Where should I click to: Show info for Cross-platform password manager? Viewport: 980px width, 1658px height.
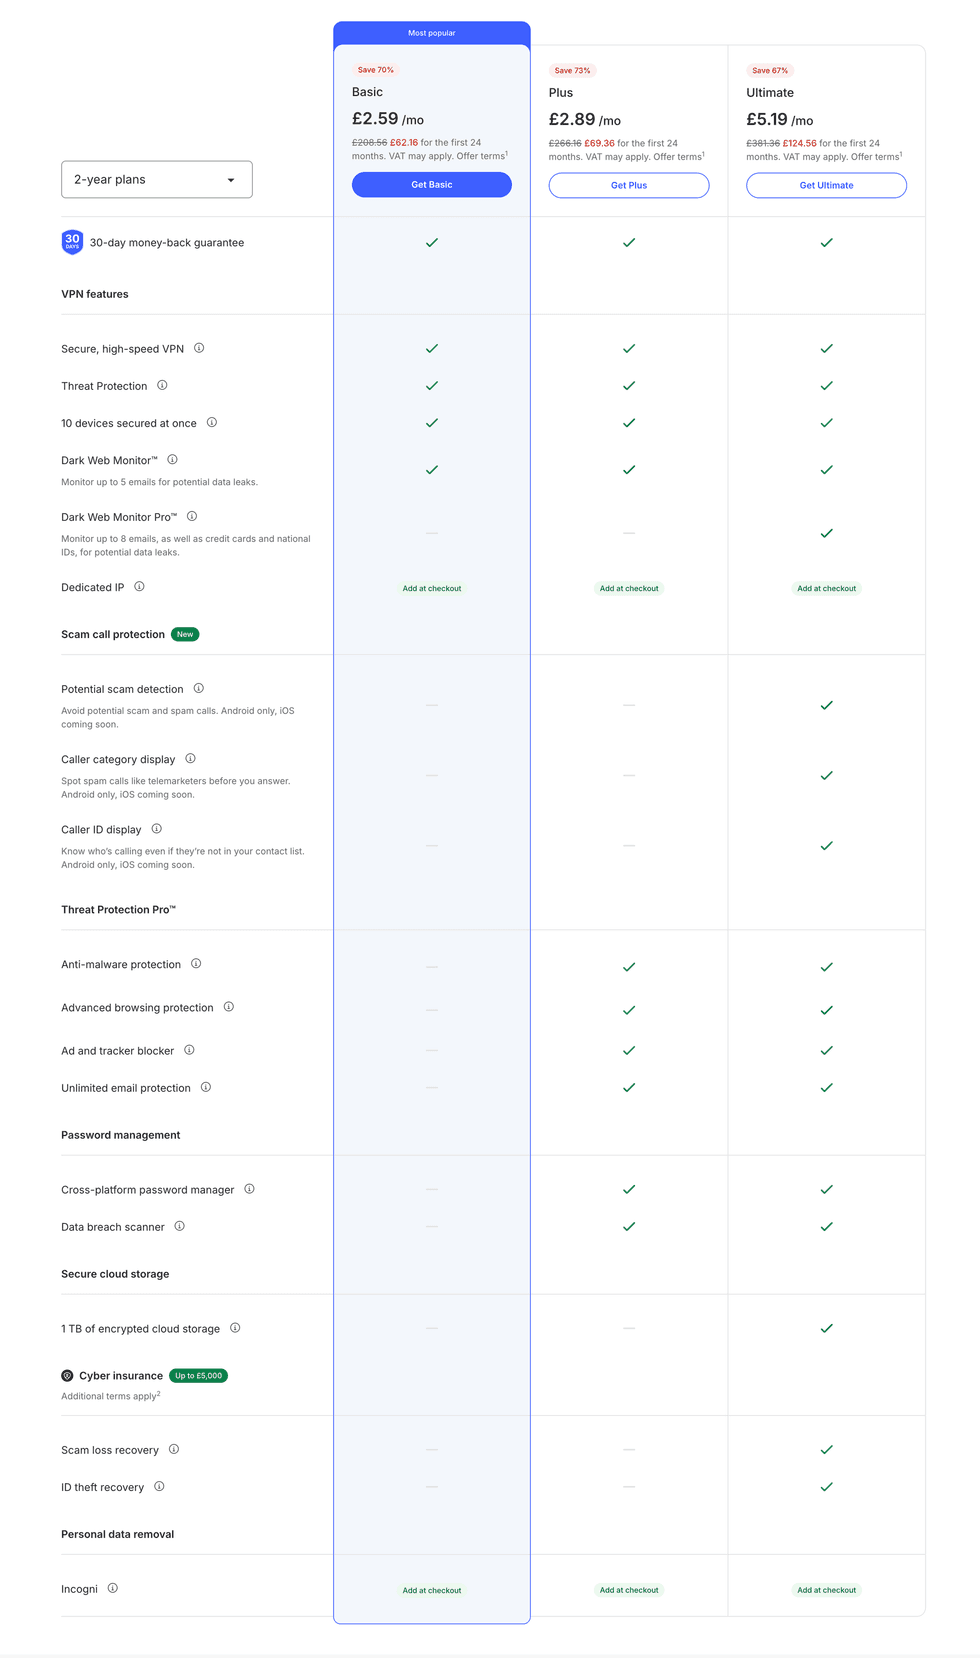tap(249, 1189)
